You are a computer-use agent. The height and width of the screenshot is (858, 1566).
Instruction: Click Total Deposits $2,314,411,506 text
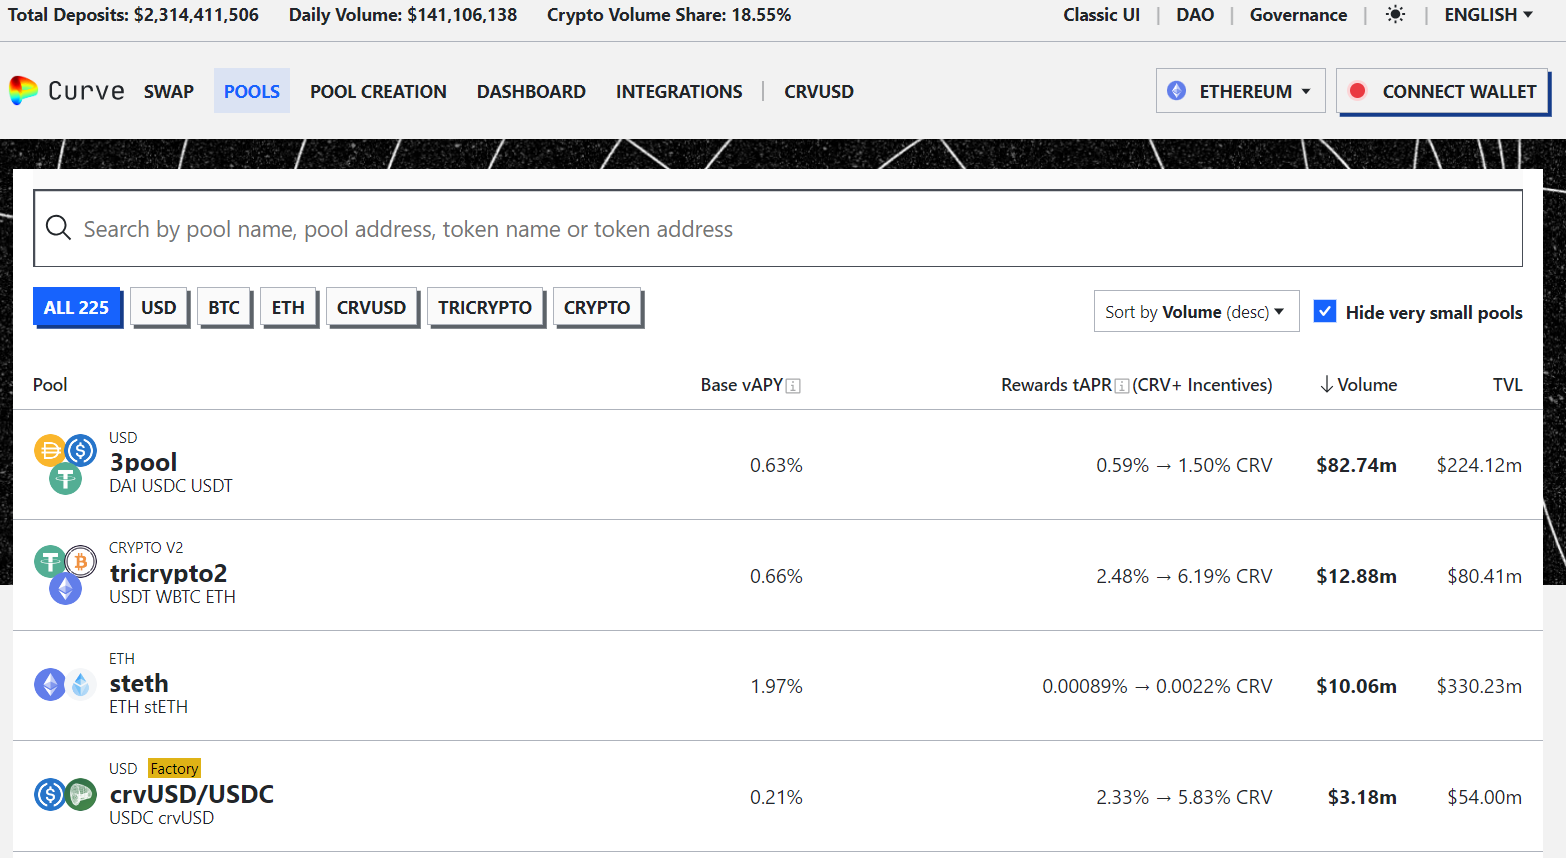pos(133,15)
